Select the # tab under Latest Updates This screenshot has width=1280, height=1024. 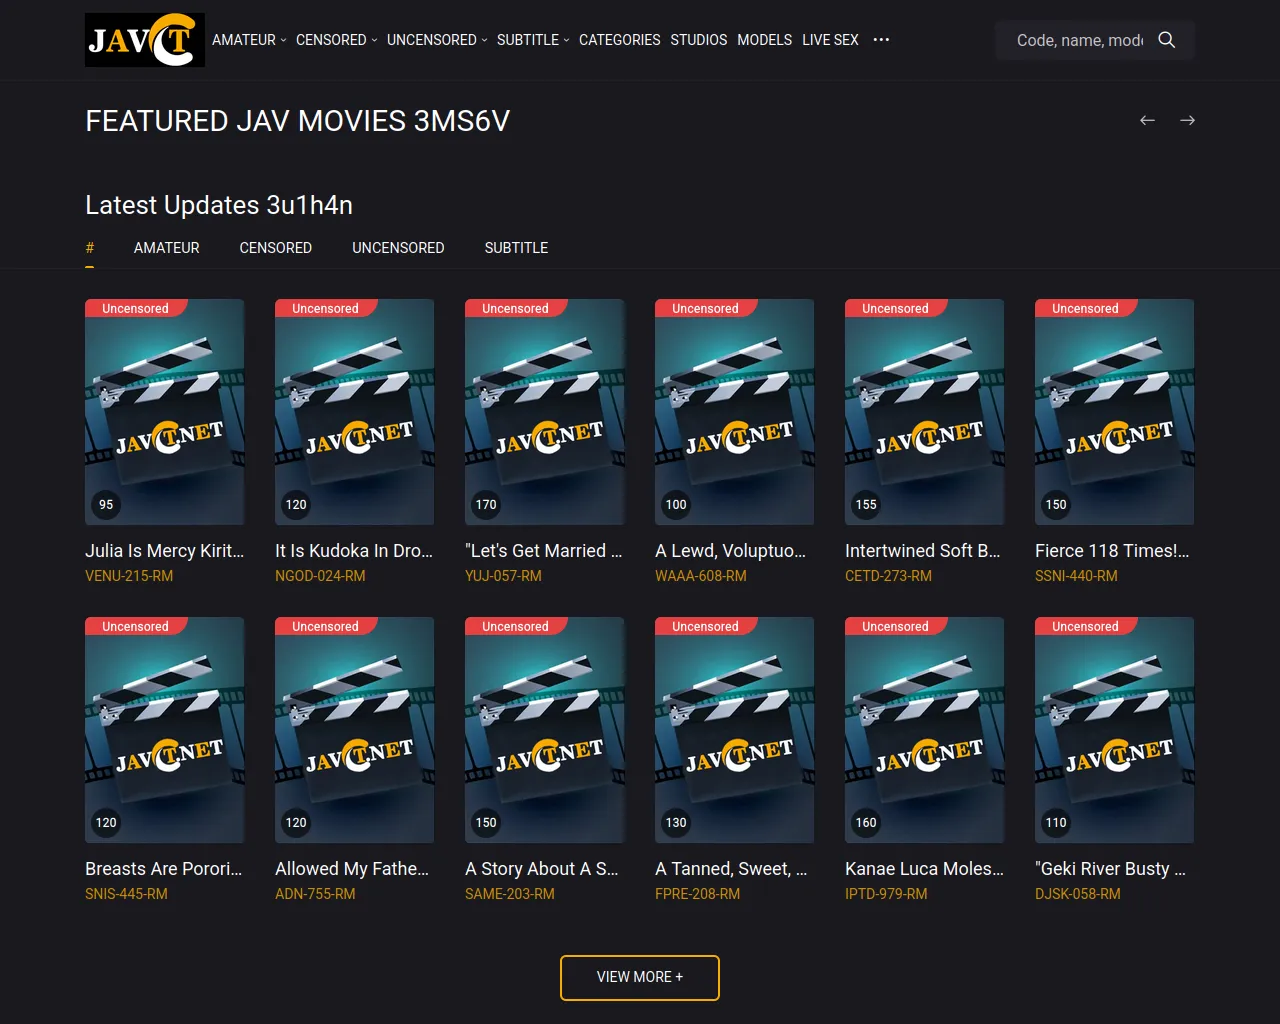(x=90, y=248)
